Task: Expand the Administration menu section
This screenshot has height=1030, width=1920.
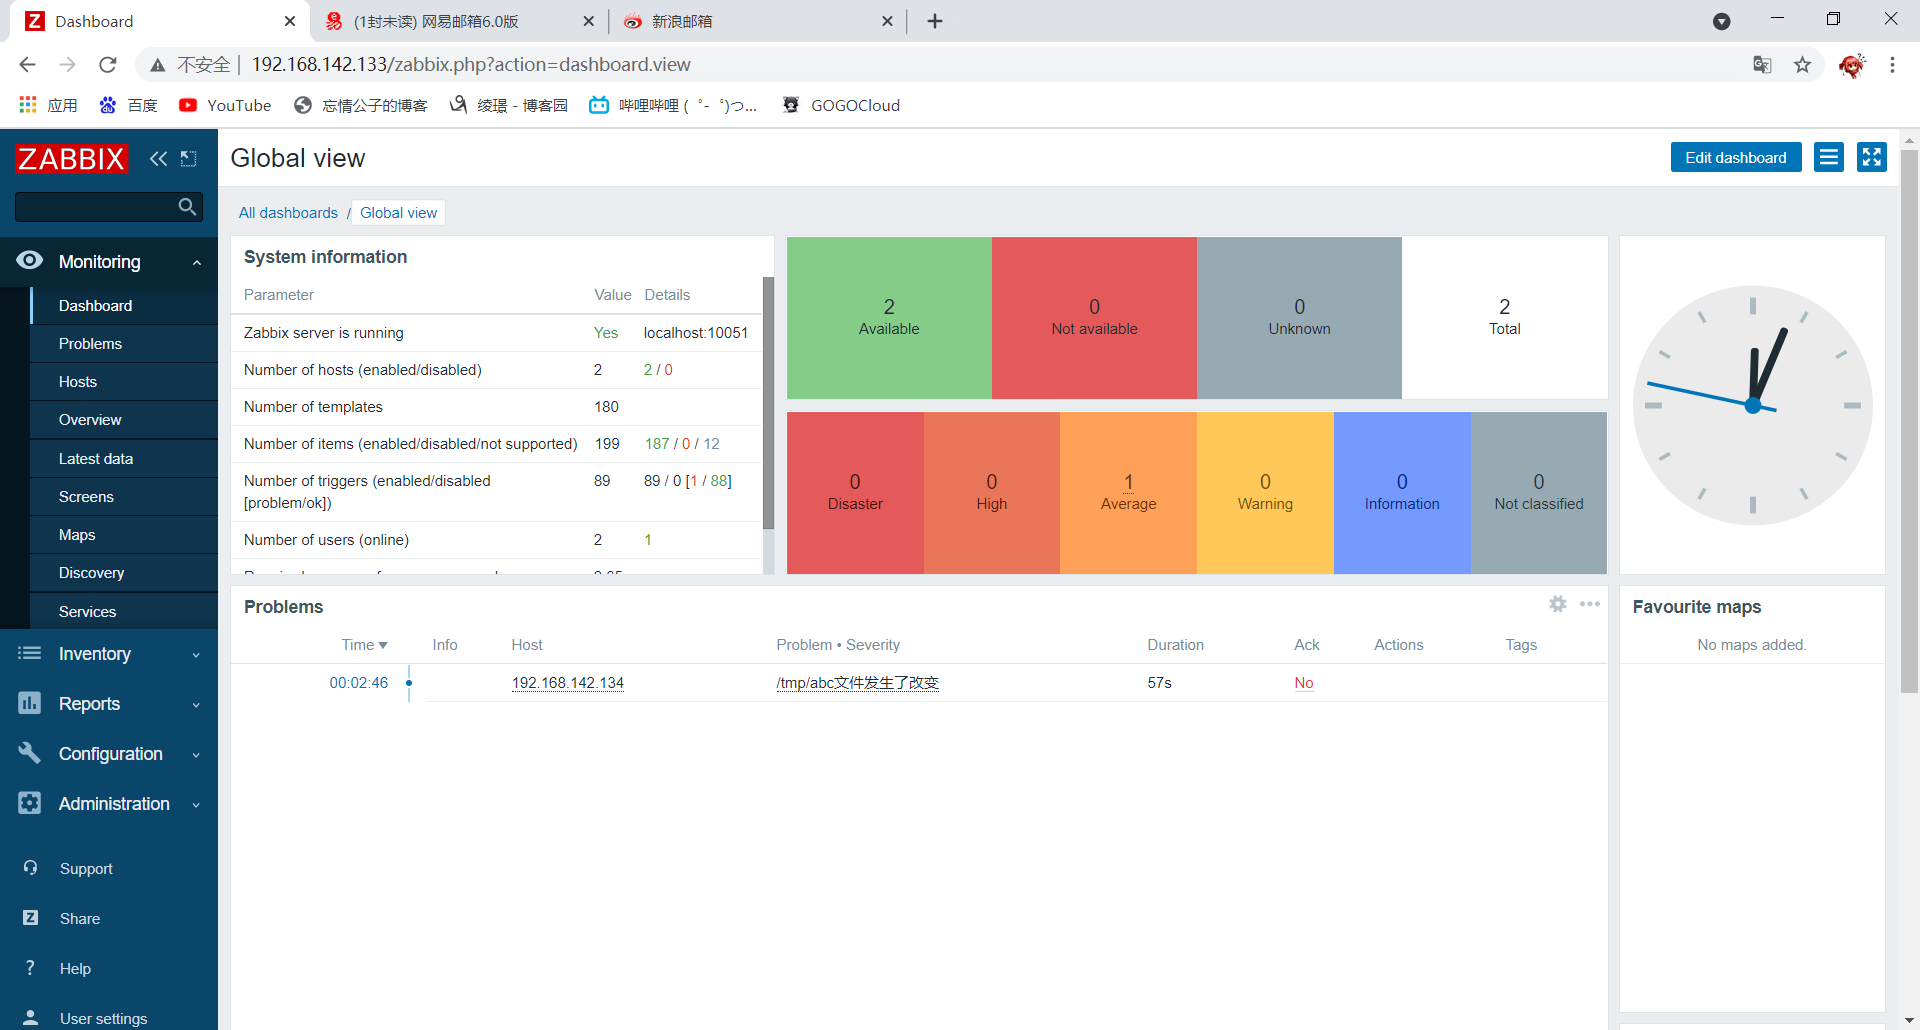Action: (196, 804)
